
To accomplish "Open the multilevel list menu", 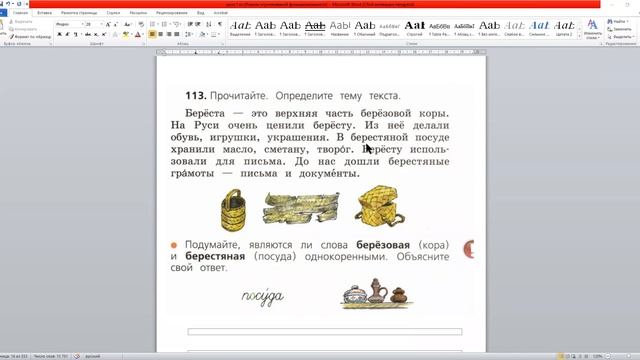I will [x=177, y=24].
